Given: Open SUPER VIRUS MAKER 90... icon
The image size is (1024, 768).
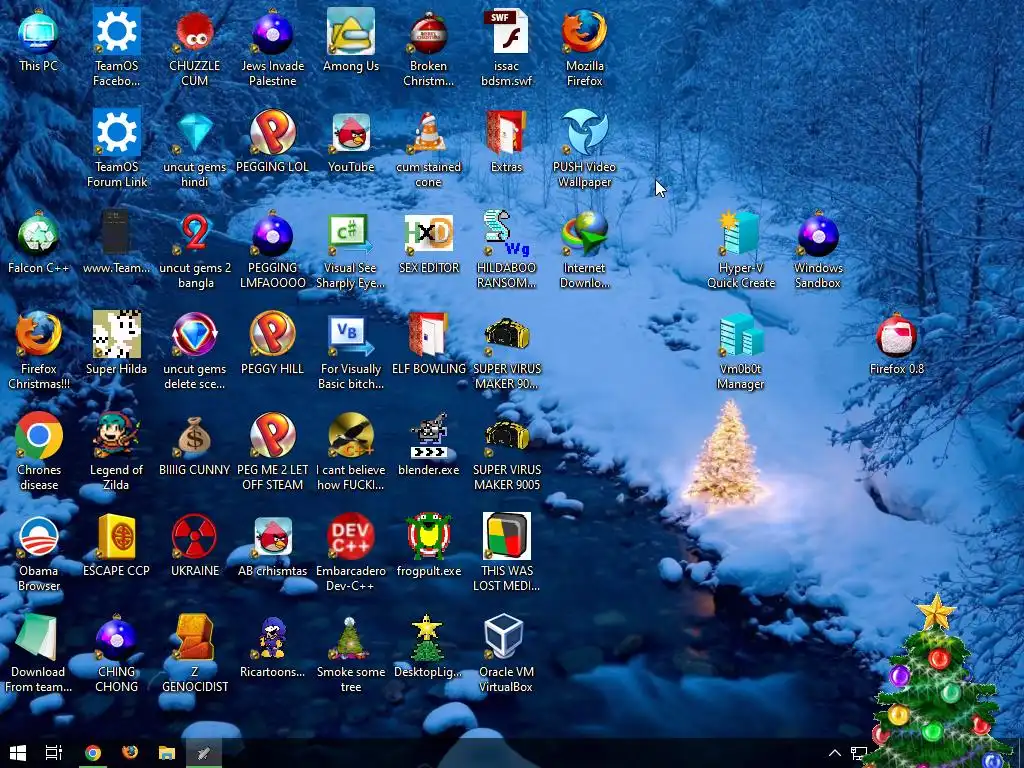Looking at the screenshot, I should [506, 334].
